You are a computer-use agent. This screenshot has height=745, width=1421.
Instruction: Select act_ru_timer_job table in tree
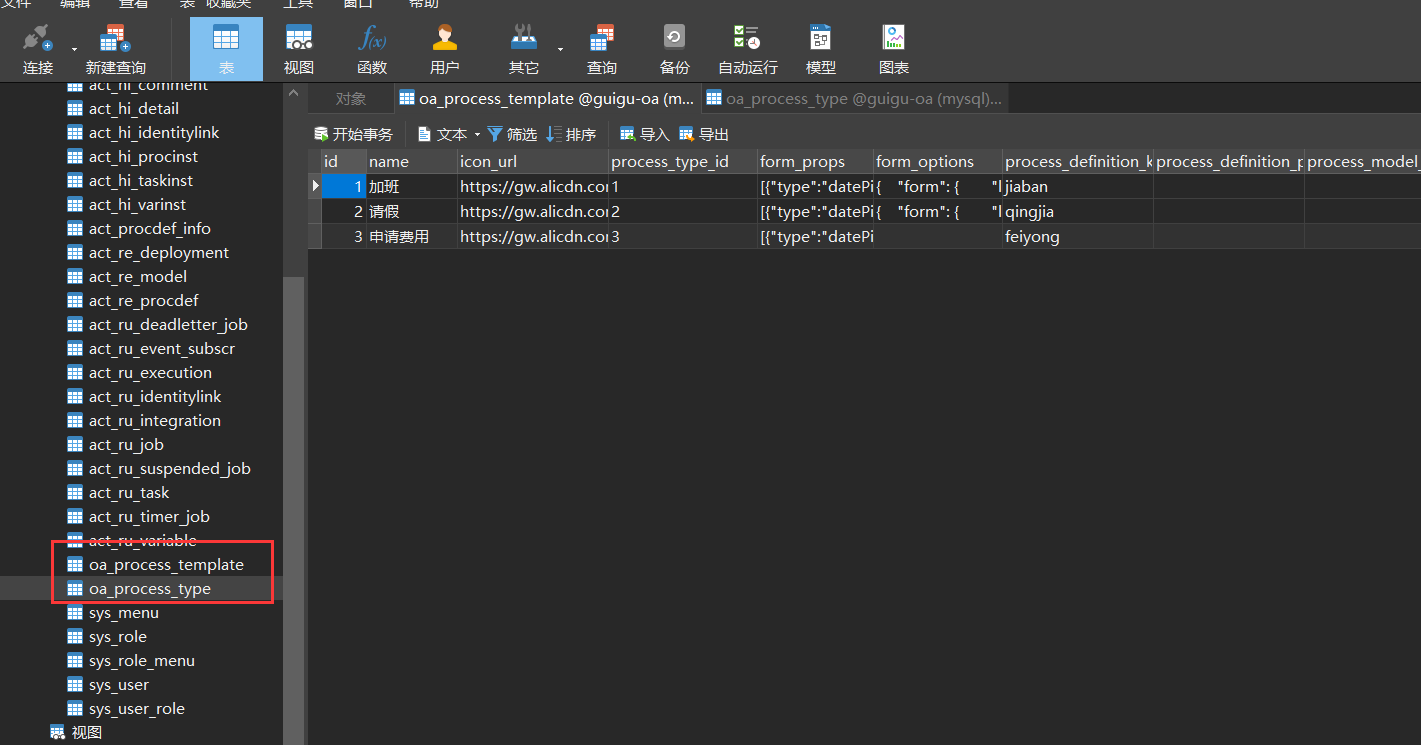coord(149,516)
